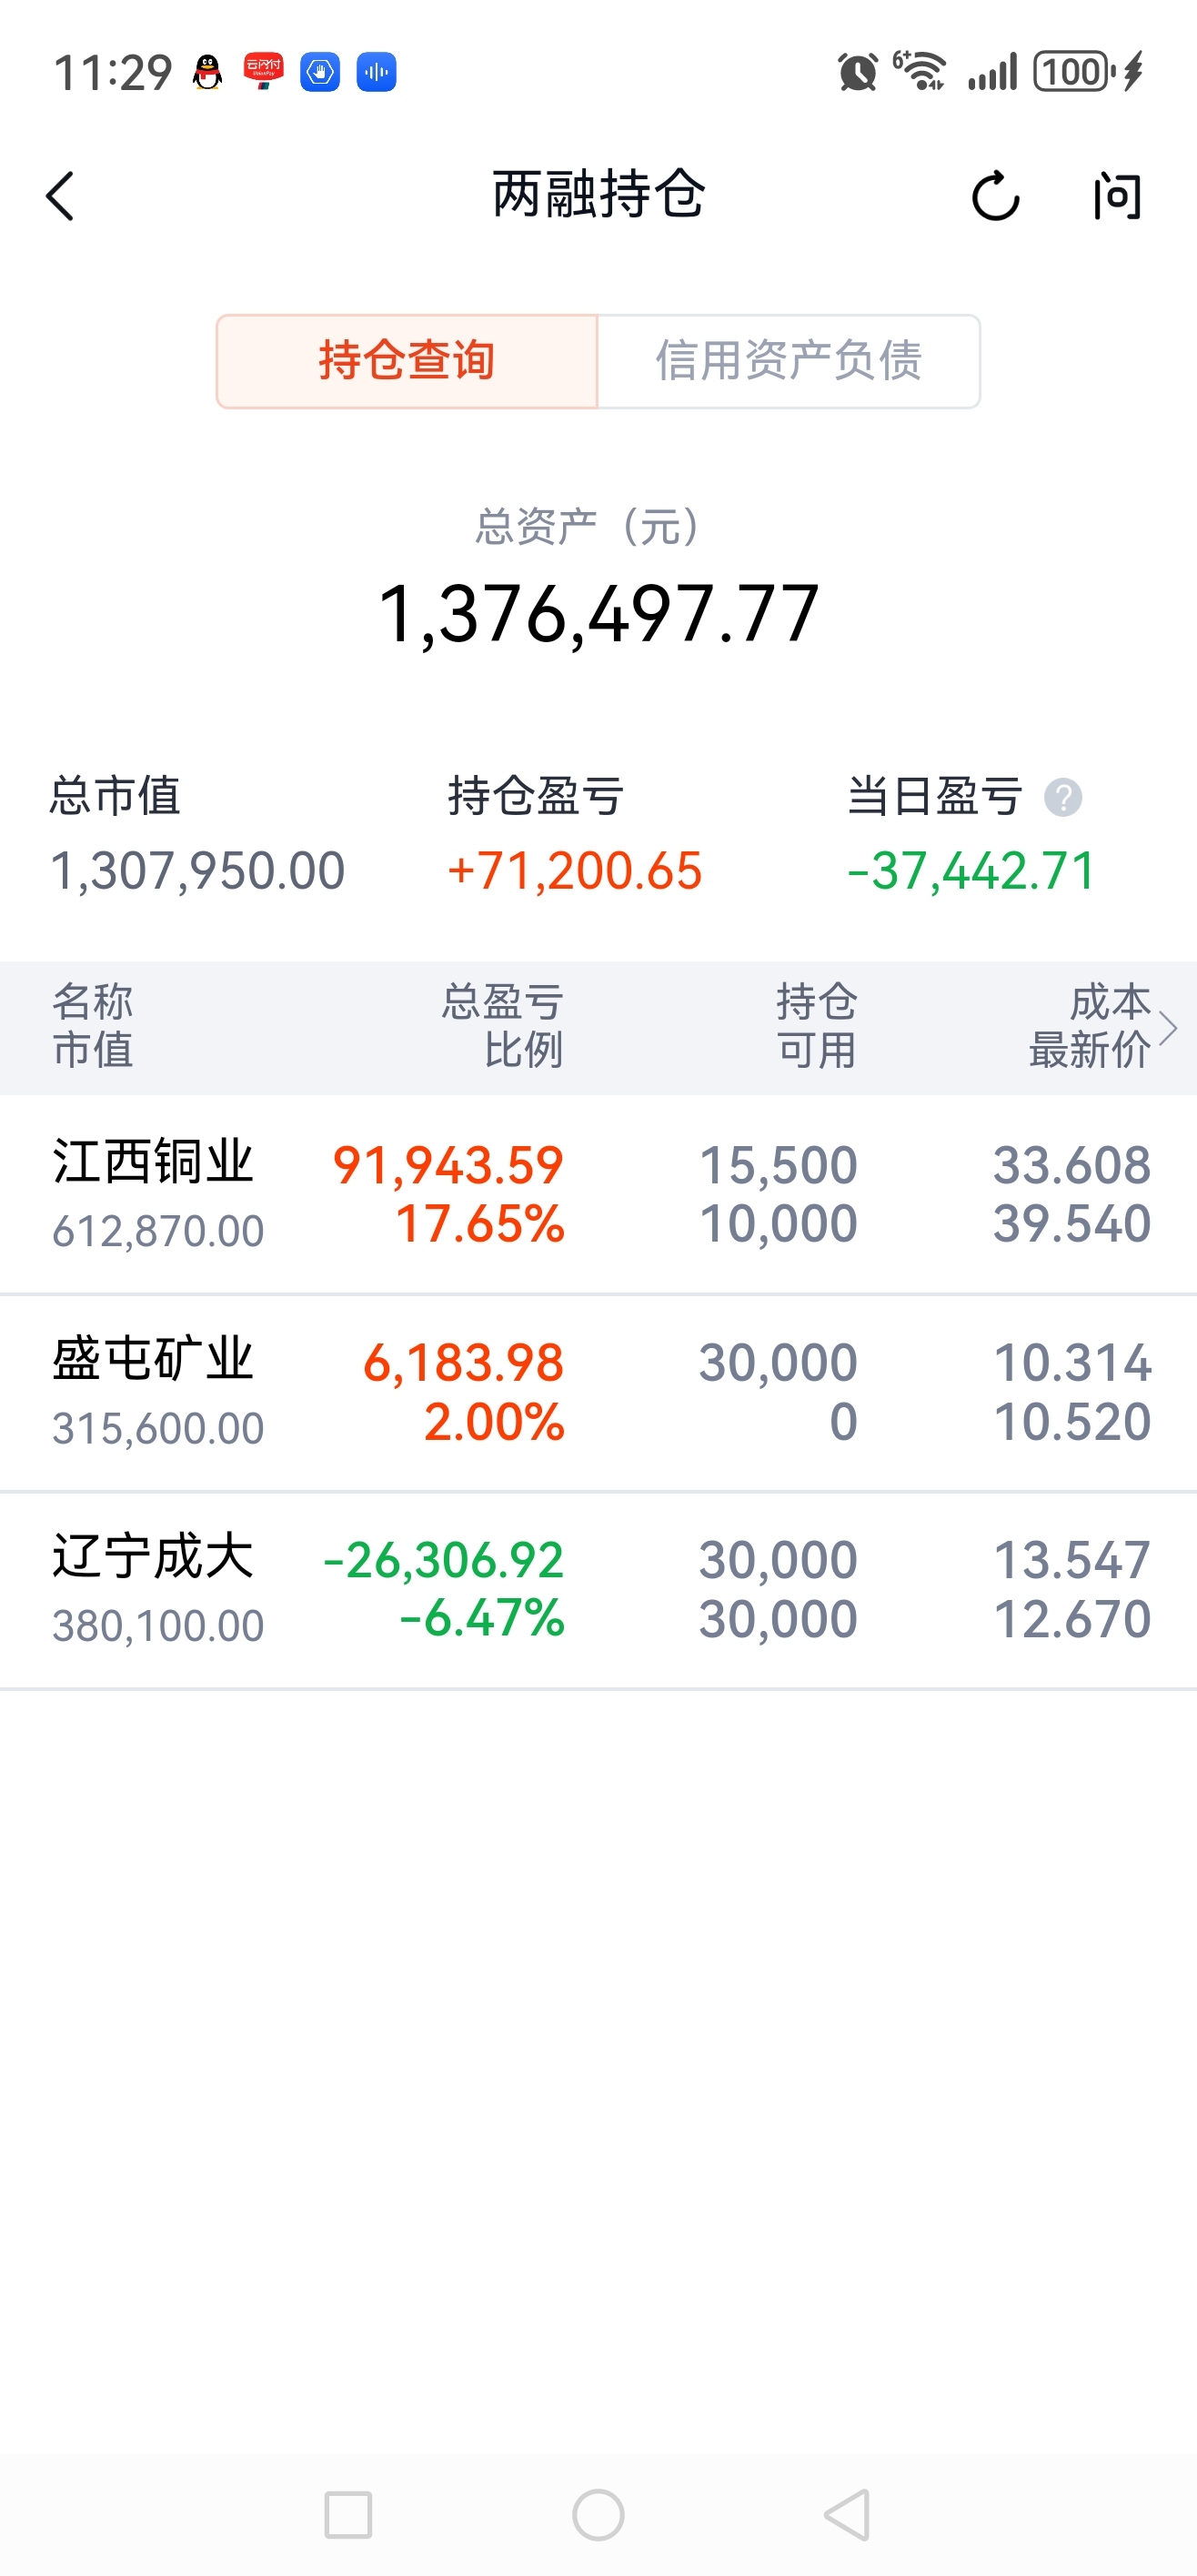The height and width of the screenshot is (2576, 1197).
Task: Tap the back arrow icon
Action: tap(61, 196)
